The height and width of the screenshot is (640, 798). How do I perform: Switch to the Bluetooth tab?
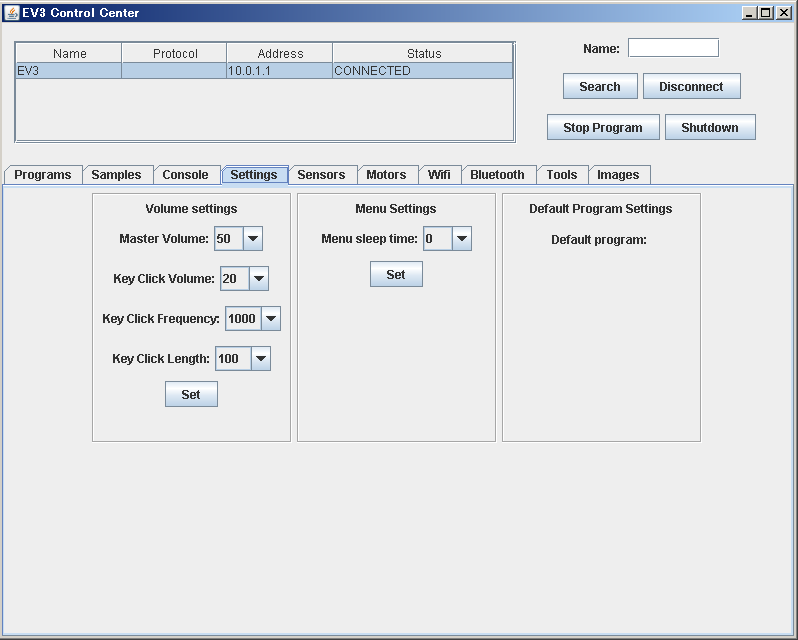coord(497,174)
